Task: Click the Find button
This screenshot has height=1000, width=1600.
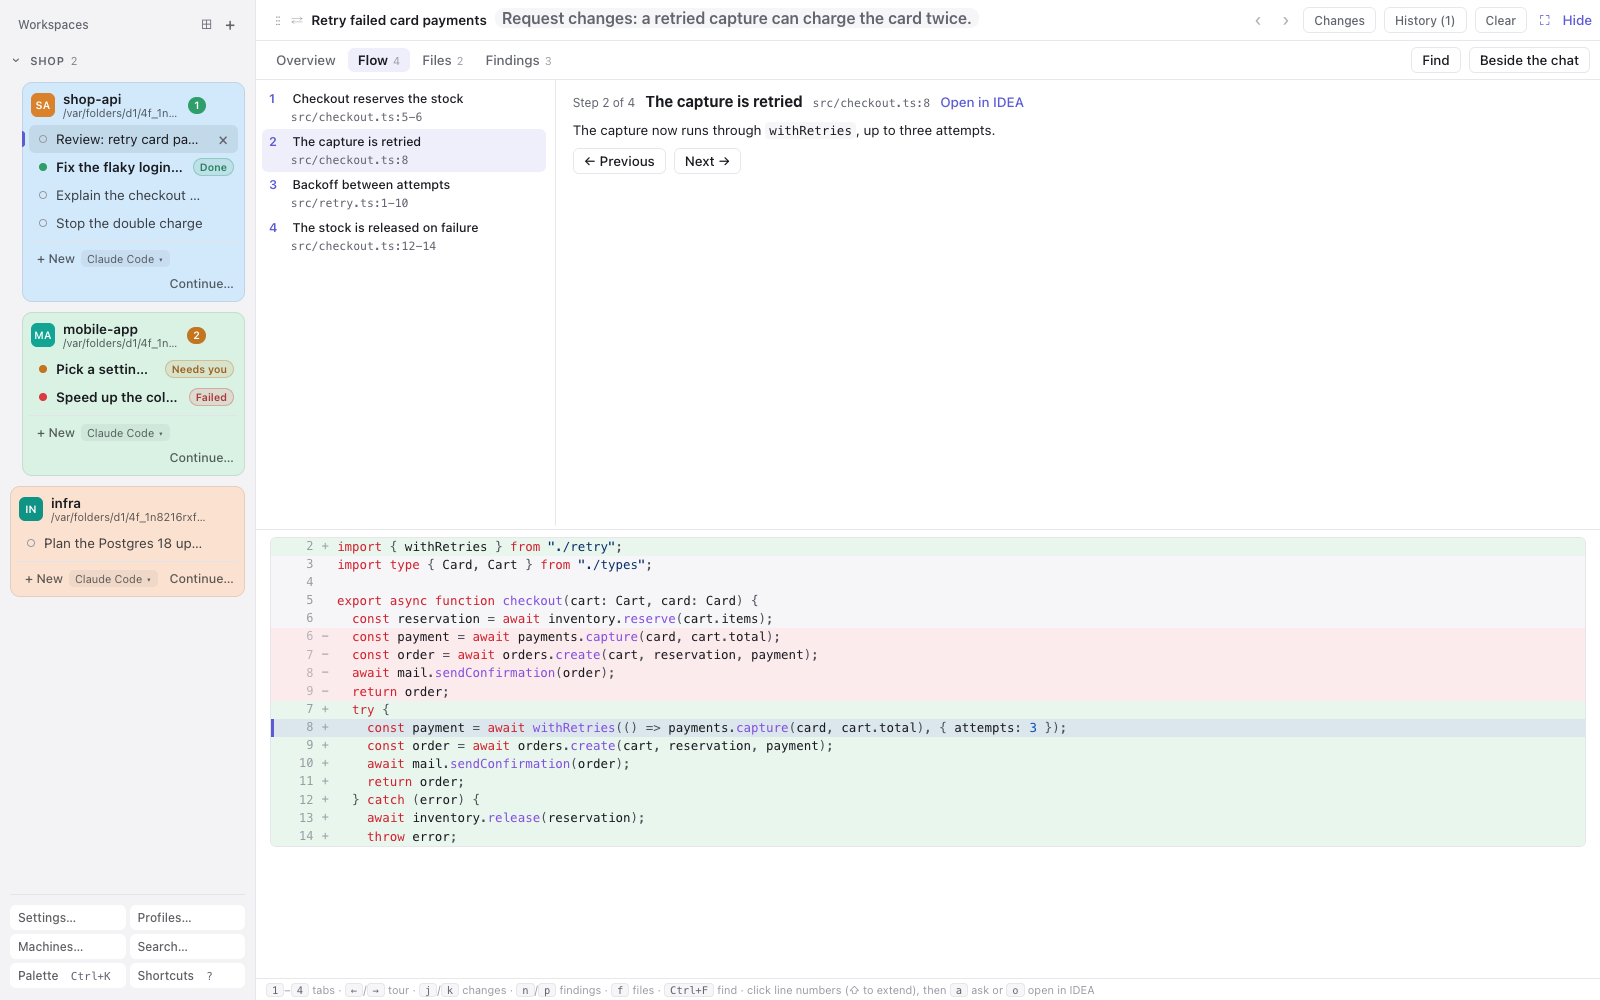Action: [1436, 60]
